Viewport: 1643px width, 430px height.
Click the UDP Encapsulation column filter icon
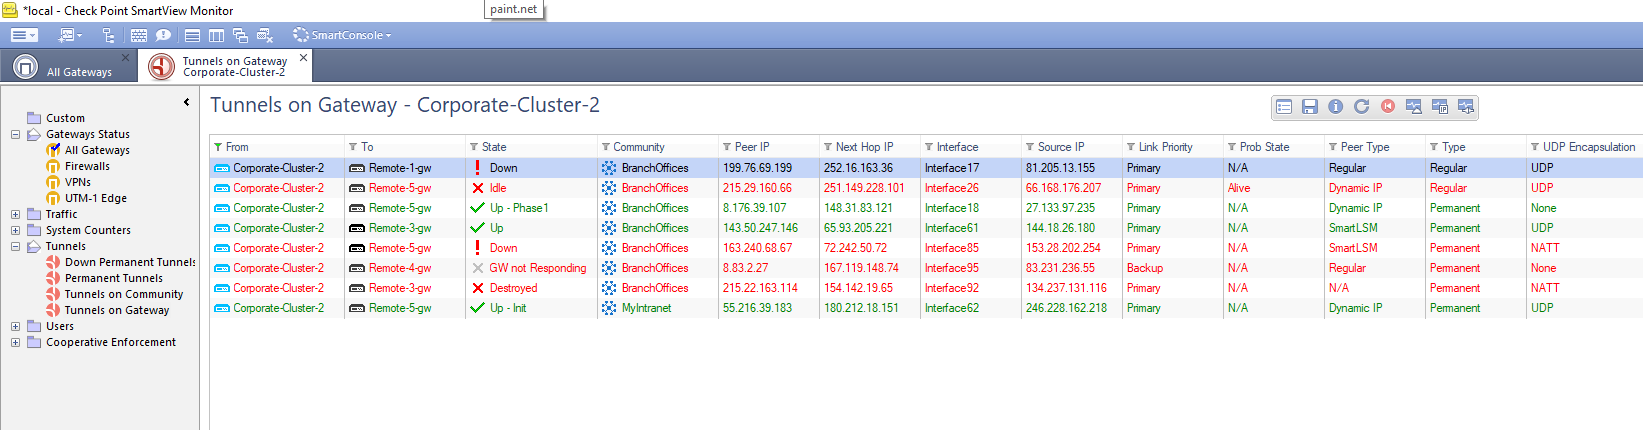click(1535, 147)
